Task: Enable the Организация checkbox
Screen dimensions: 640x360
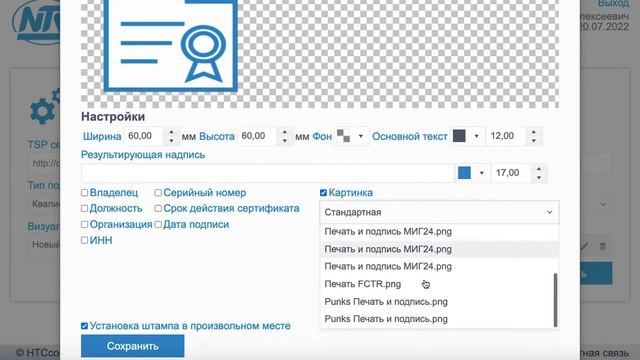Action: pyautogui.click(x=84, y=224)
